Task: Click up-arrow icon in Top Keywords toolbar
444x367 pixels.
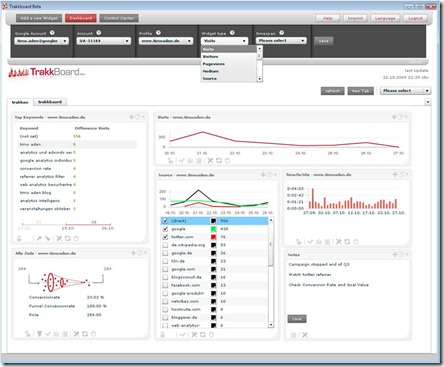Action: pos(39,238)
